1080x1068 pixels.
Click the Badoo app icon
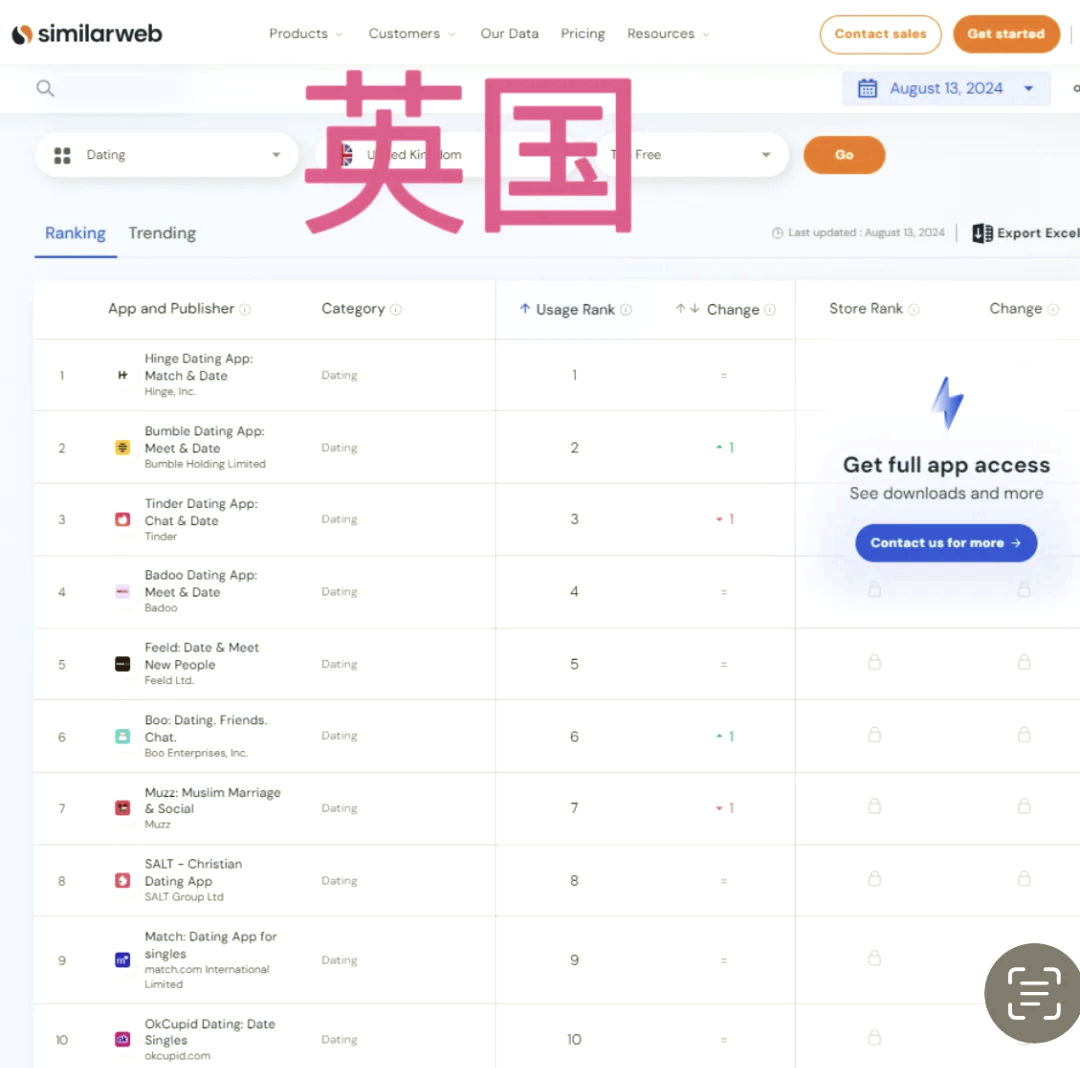point(123,591)
